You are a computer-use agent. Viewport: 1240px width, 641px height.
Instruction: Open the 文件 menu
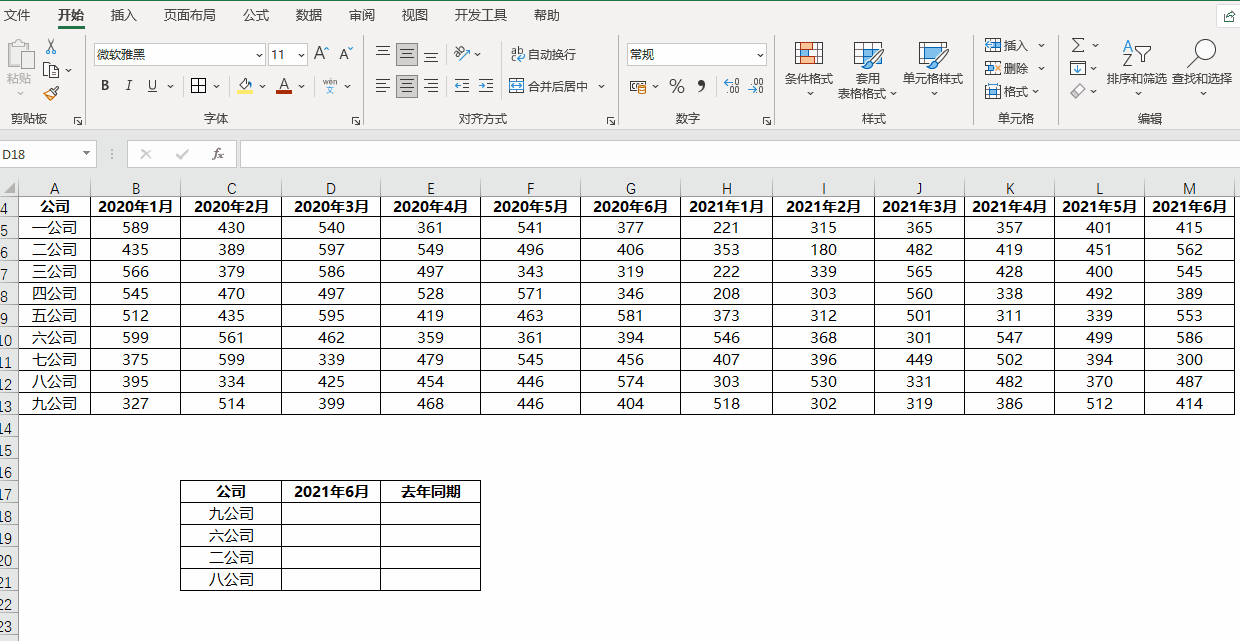17,16
